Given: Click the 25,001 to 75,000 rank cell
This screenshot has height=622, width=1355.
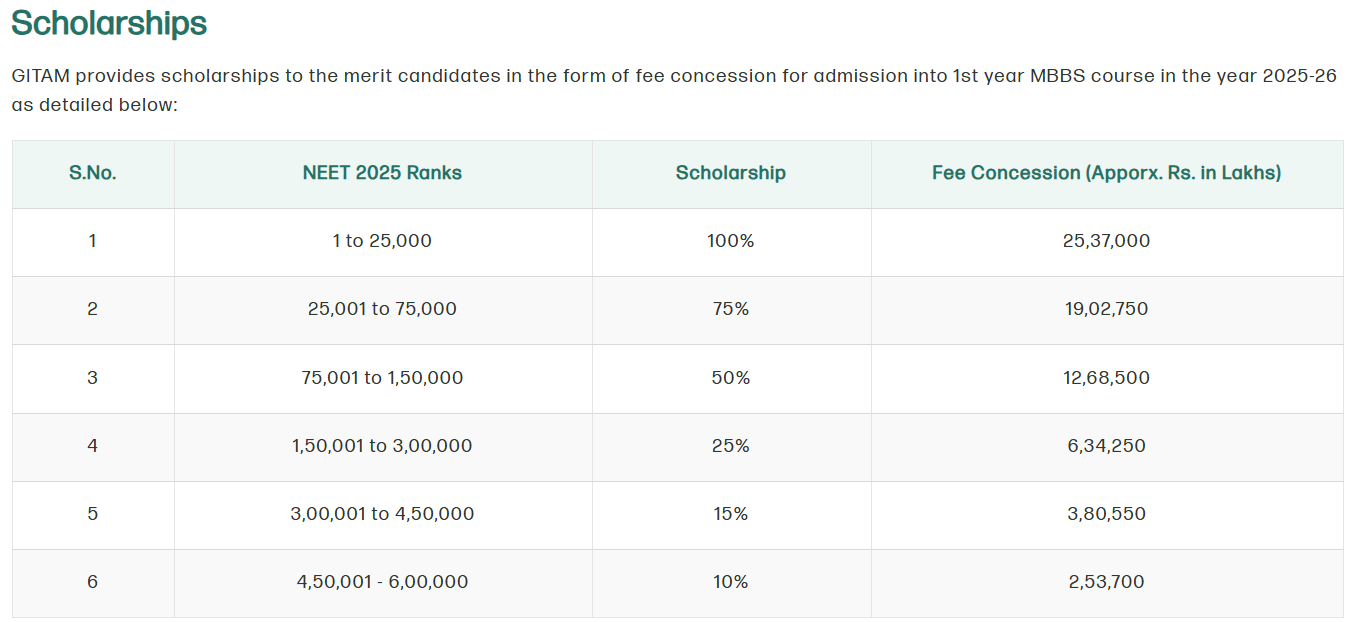Looking at the screenshot, I should tap(382, 309).
